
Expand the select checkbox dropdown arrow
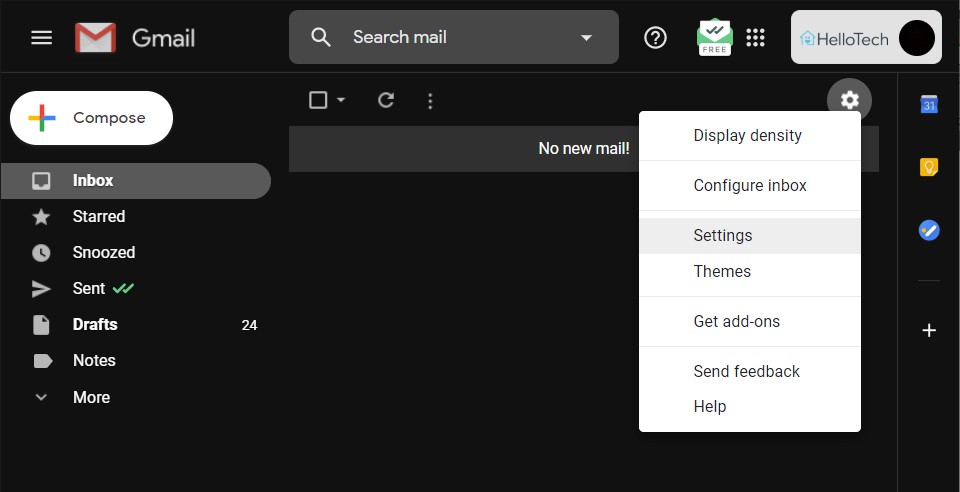tap(341, 100)
